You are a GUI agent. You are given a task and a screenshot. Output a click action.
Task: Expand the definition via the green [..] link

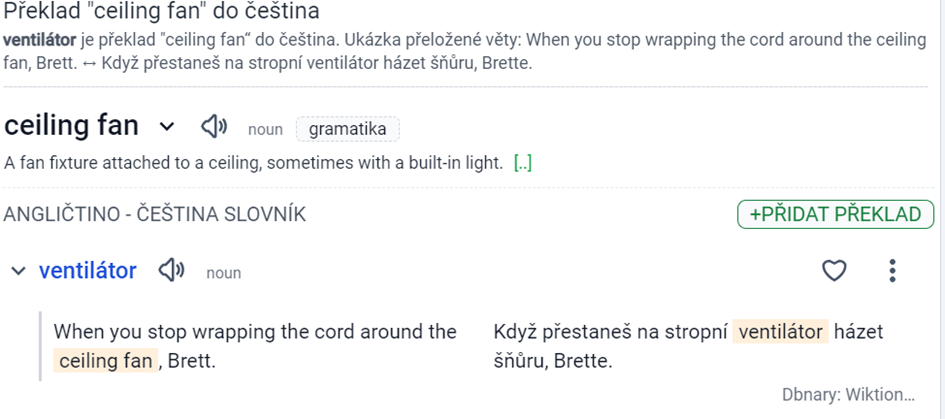click(x=523, y=163)
